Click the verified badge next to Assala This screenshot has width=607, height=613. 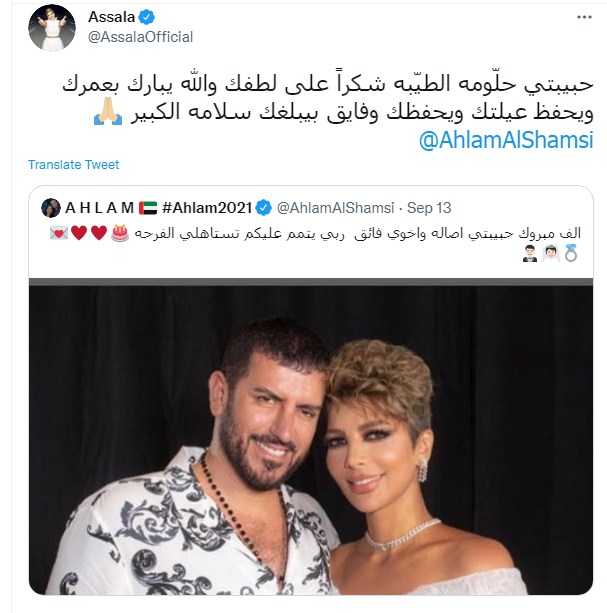[147, 17]
